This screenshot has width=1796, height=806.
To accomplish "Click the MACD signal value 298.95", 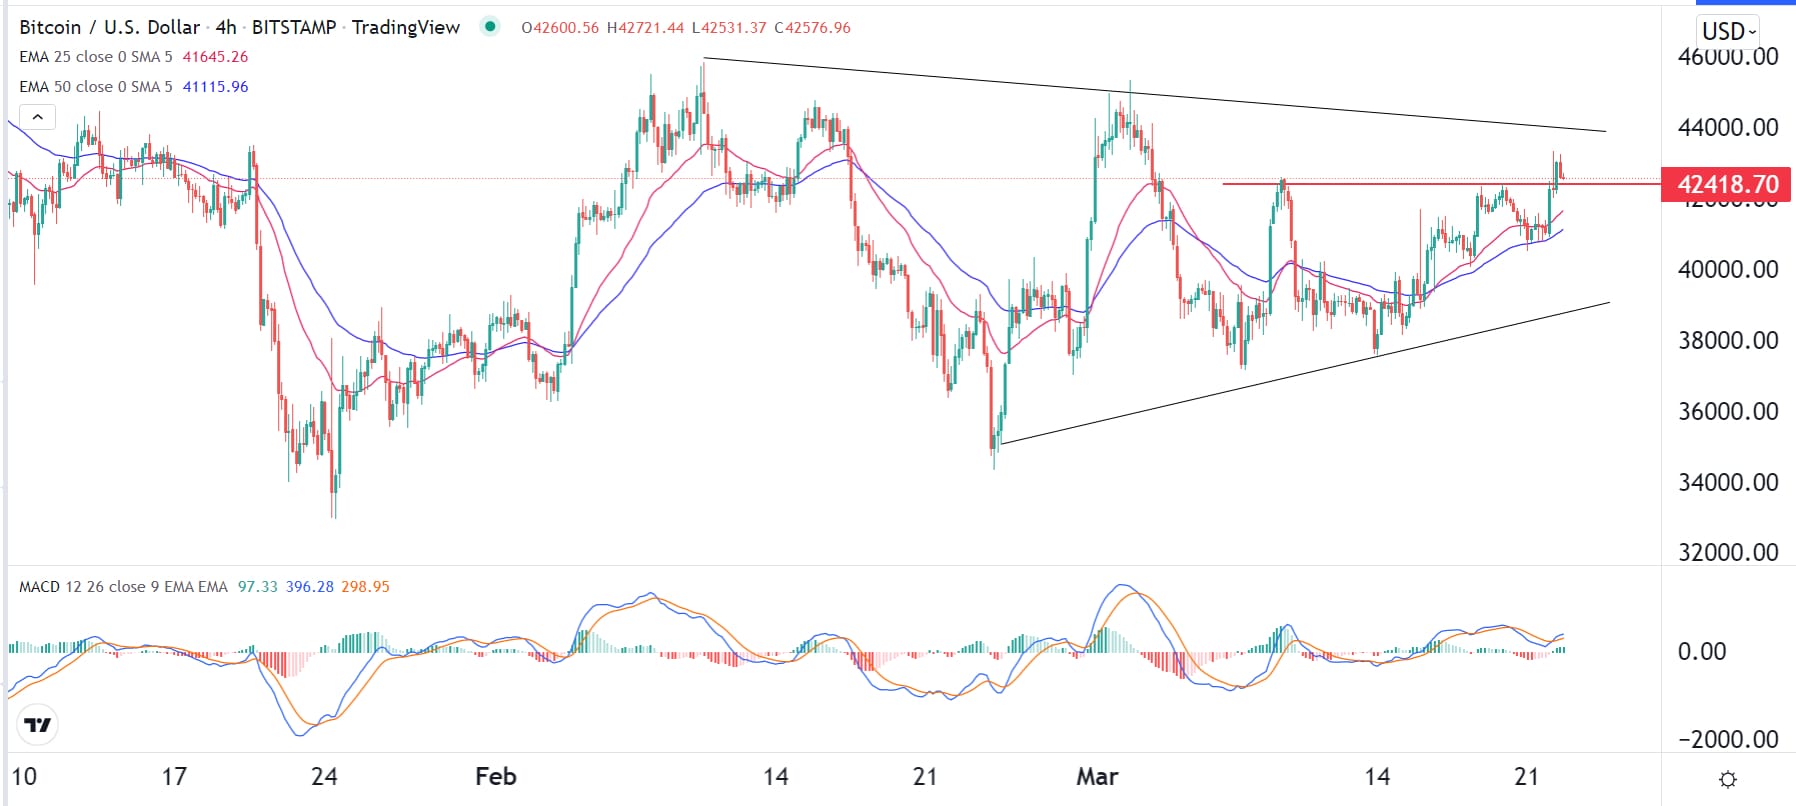I will [366, 587].
